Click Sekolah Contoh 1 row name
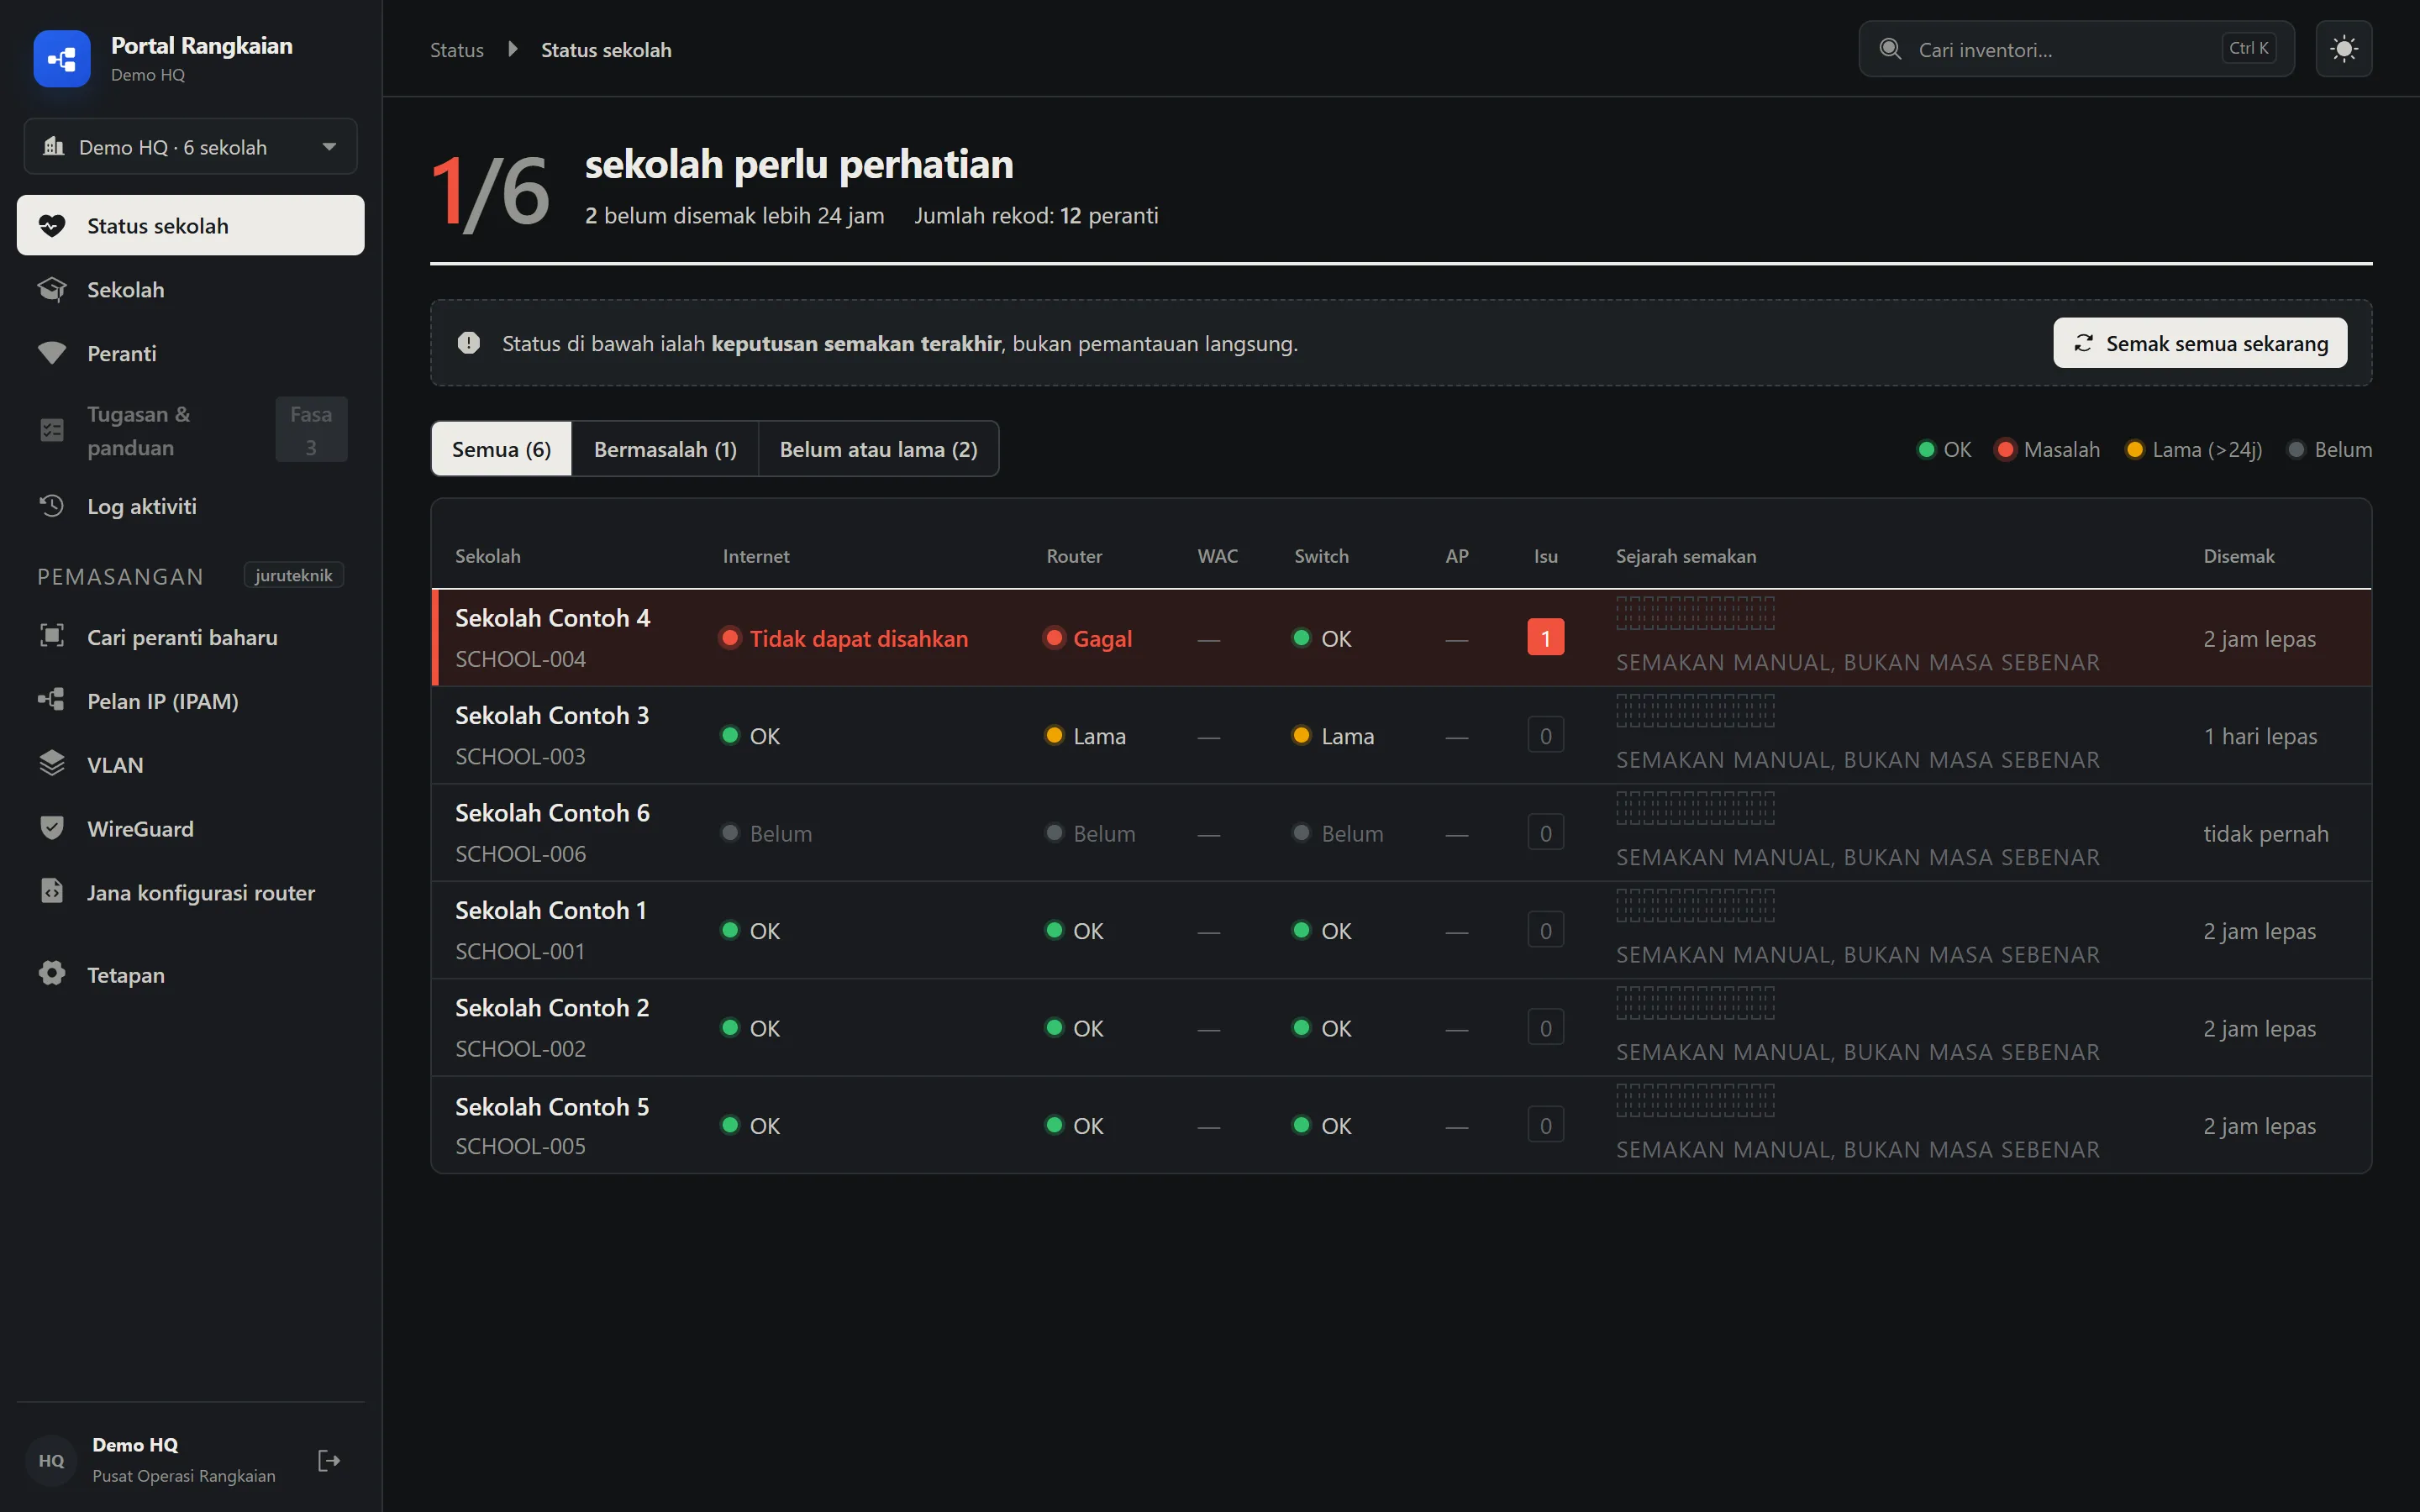Viewport: 2420px width, 1512px height. tap(551, 910)
